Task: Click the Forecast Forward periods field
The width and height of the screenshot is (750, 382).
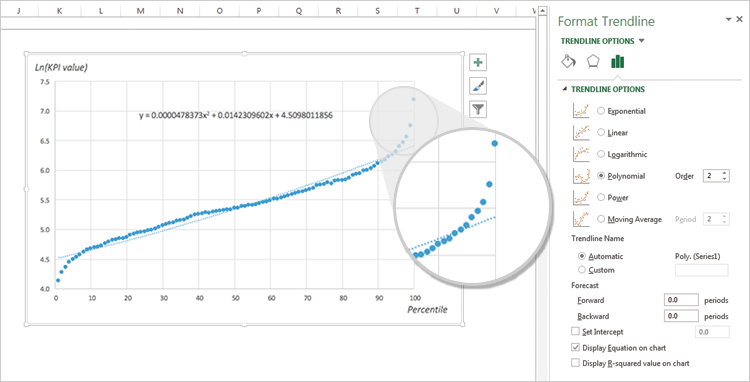Action: 682,300
